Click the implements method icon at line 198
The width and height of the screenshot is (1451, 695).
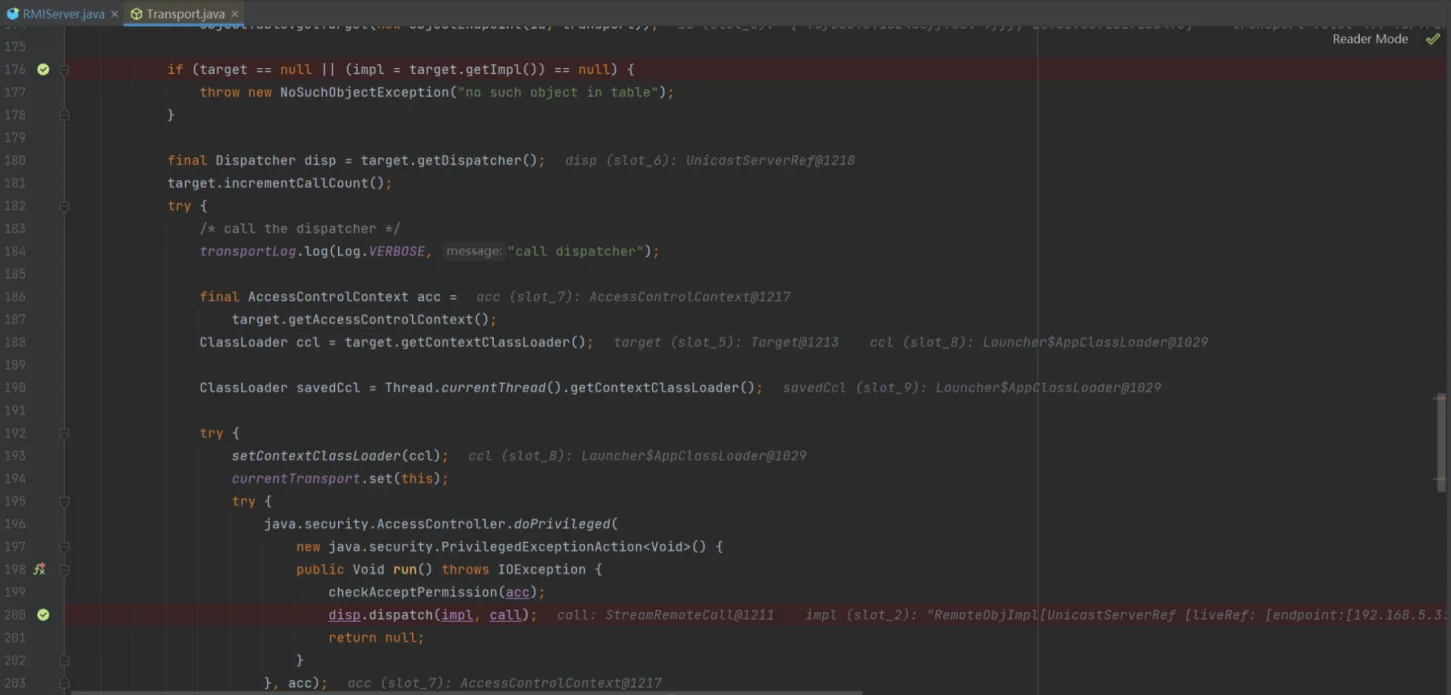40,569
